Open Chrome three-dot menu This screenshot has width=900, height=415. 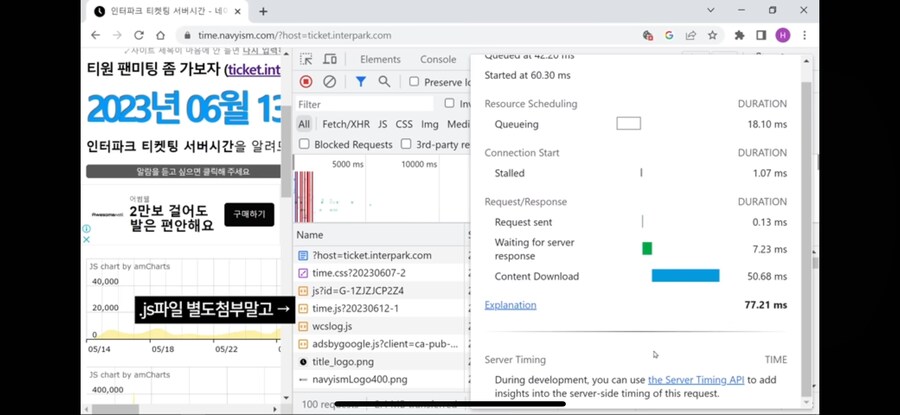pyautogui.click(x=804, y=35)
